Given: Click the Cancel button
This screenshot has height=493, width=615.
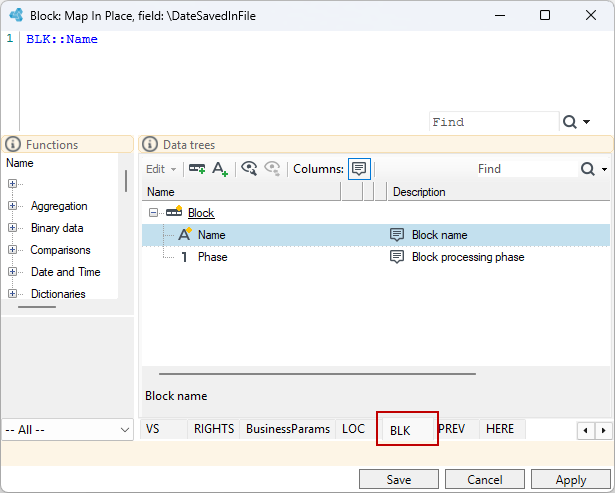Looking at the screenshot, I should tap(485, 479).
